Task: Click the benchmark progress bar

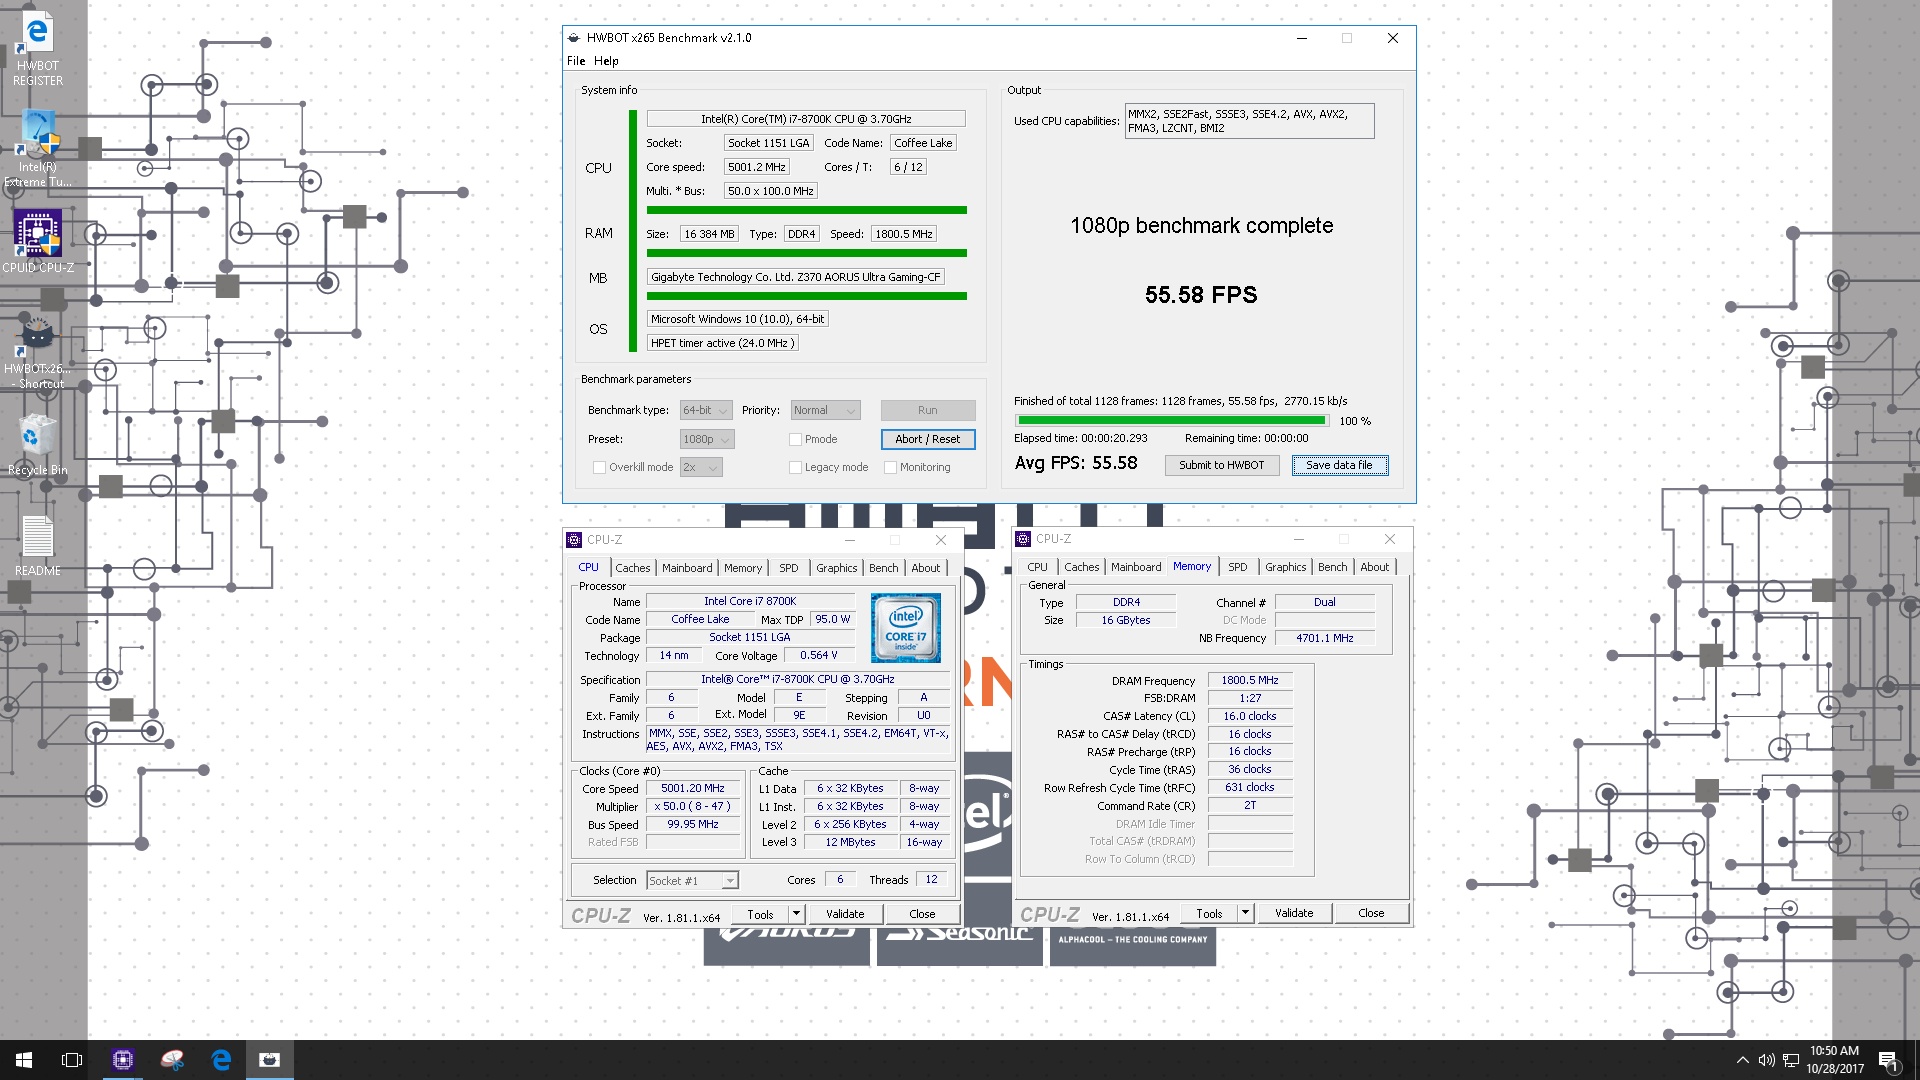Action: tap(1172, 421)
